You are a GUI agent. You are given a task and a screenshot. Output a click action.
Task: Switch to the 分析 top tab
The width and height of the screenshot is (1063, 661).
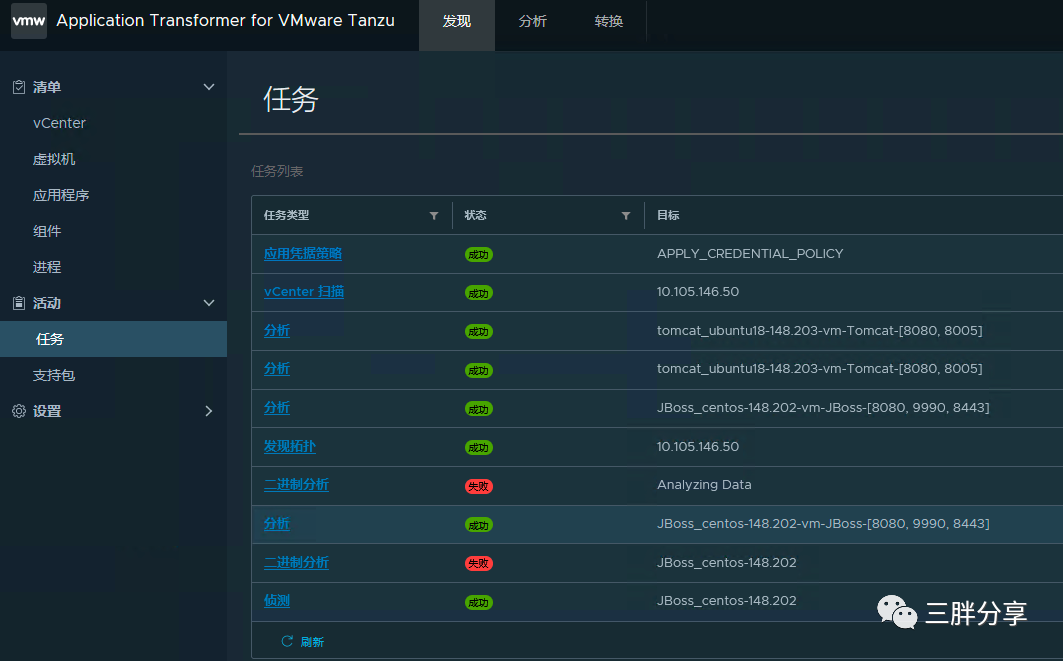533,21
